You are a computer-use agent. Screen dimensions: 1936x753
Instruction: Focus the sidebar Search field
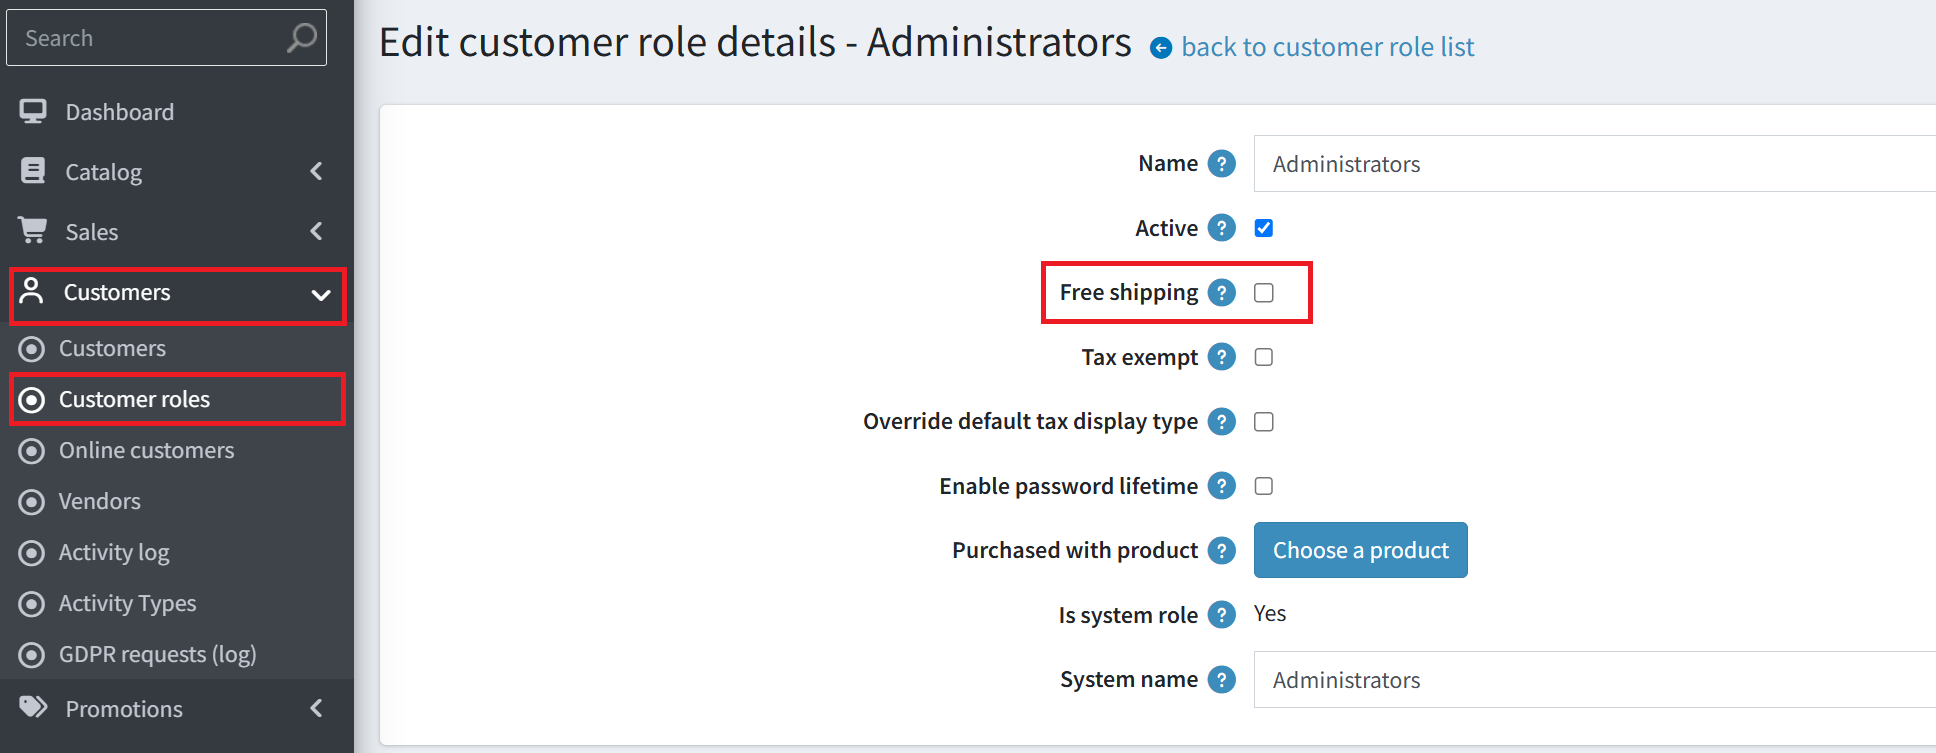click(167, 38)
